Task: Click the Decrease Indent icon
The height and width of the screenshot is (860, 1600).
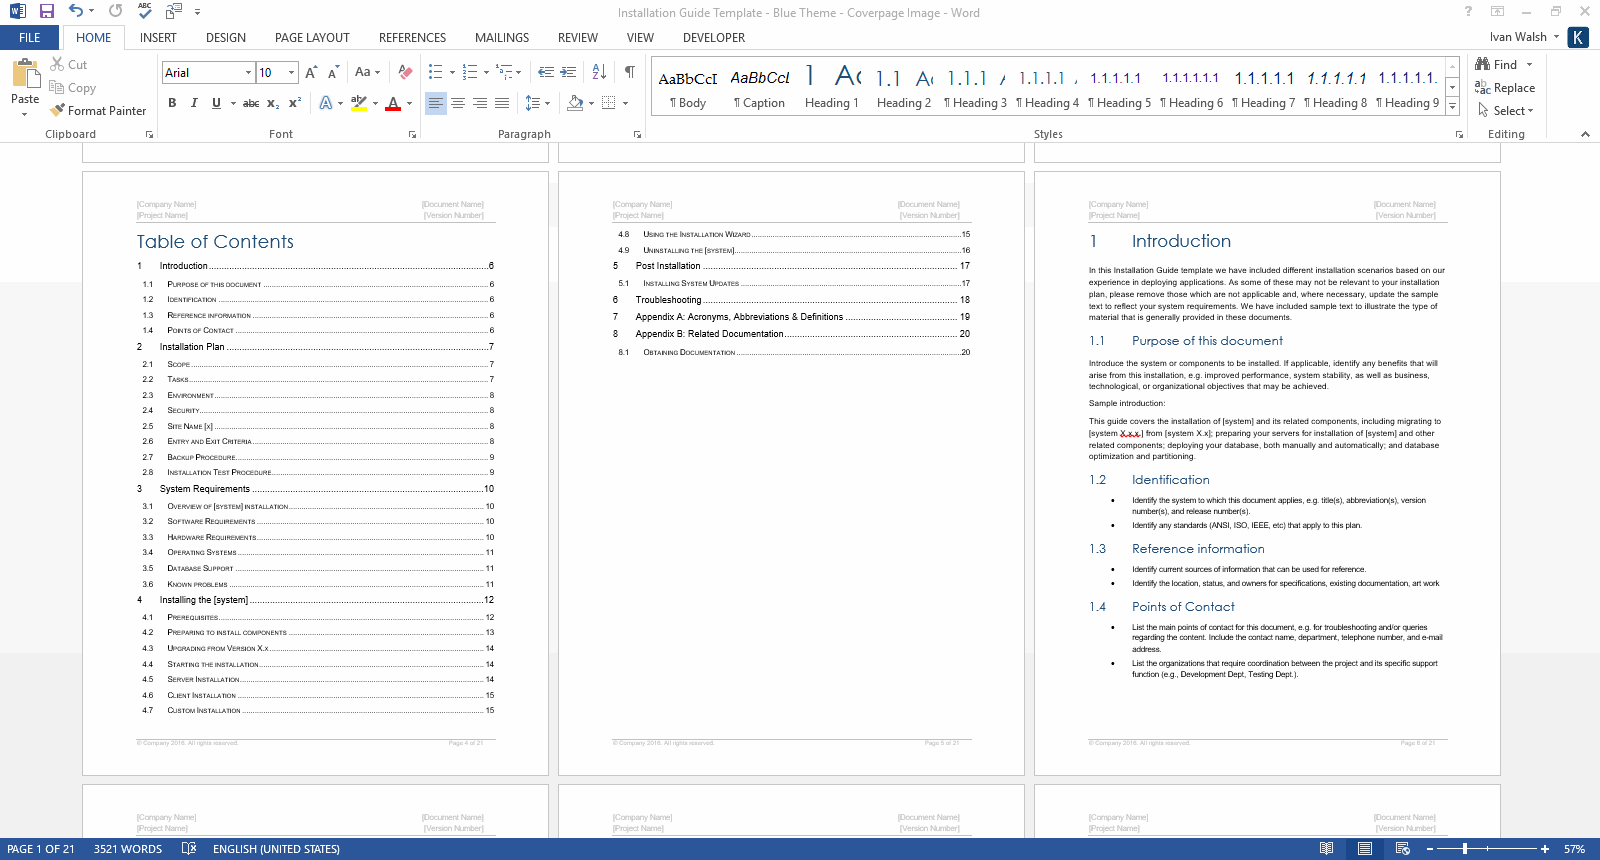Action: (x=545, y=72)
